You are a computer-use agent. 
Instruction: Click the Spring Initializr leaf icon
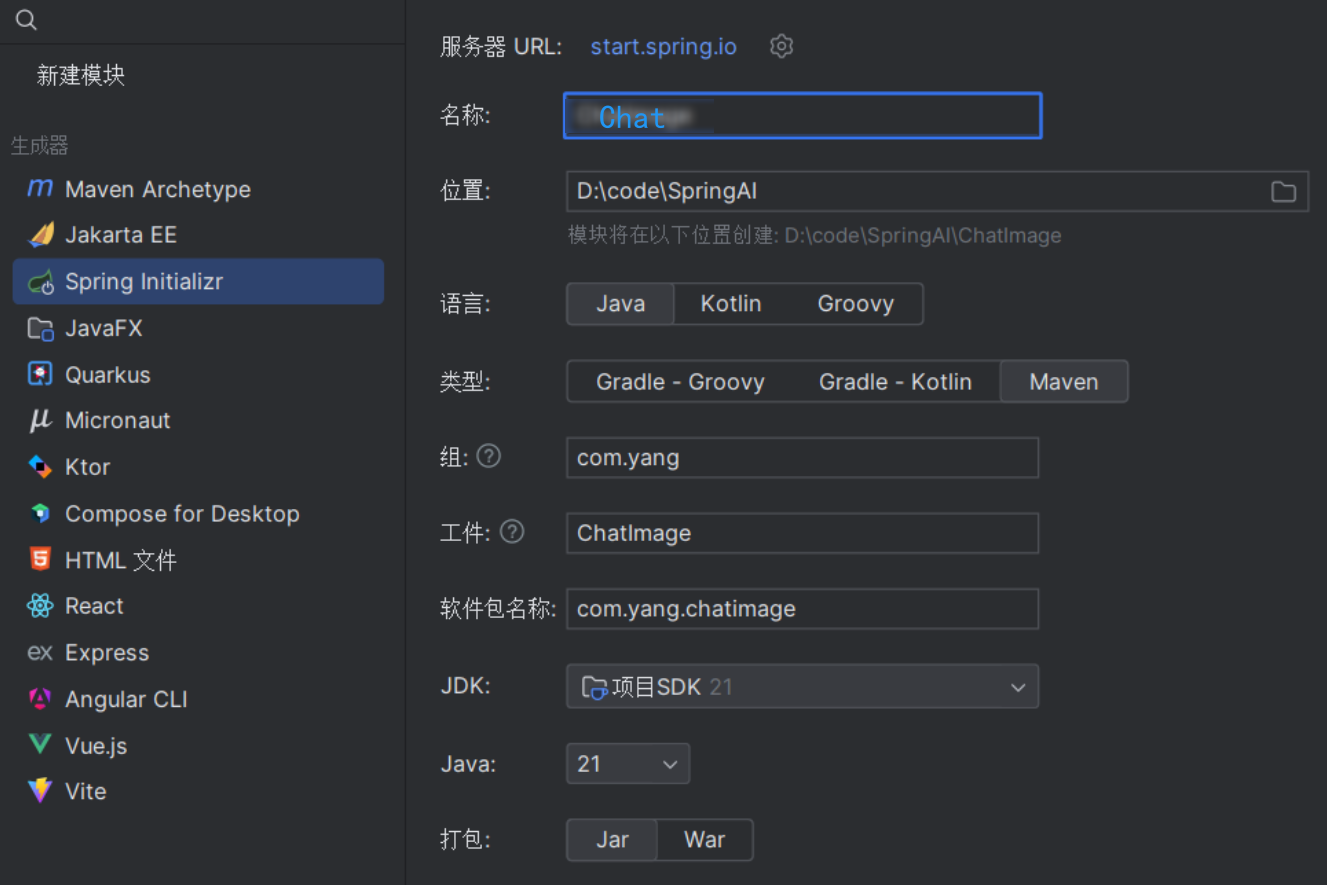[40, 282]
